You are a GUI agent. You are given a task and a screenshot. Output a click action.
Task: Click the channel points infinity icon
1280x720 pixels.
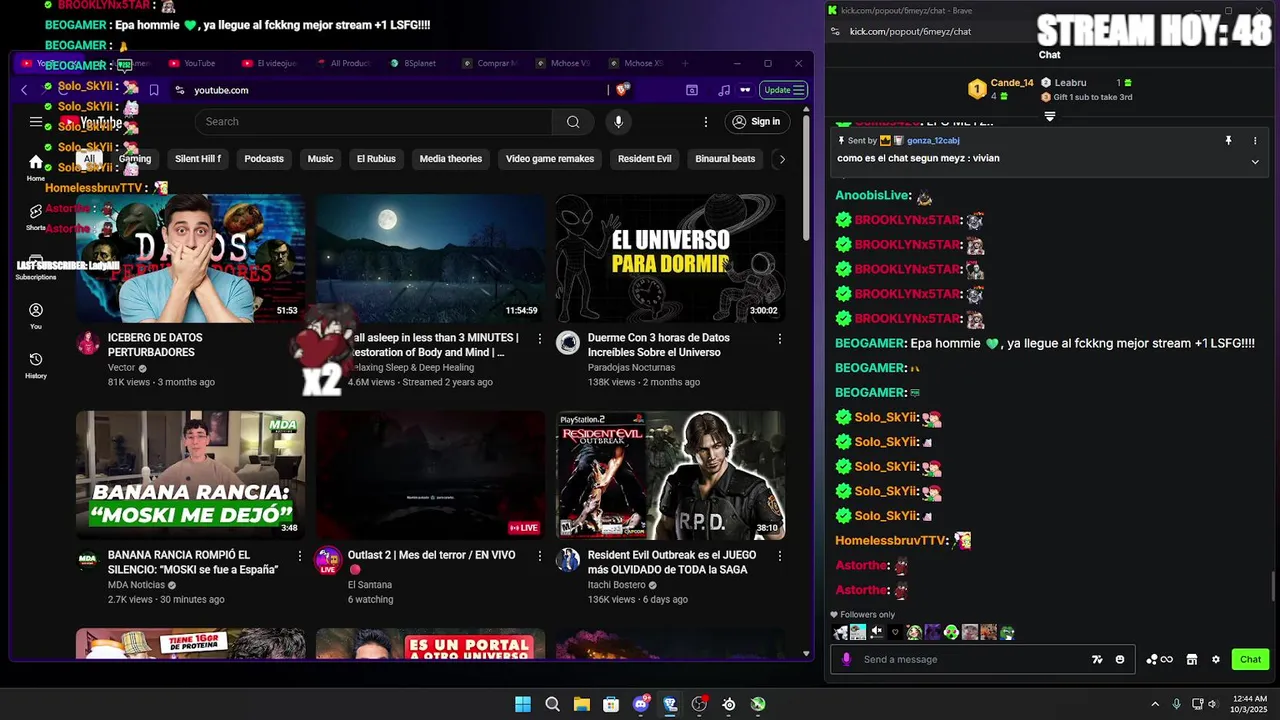pyautogui.click(x=1160, y=660)
